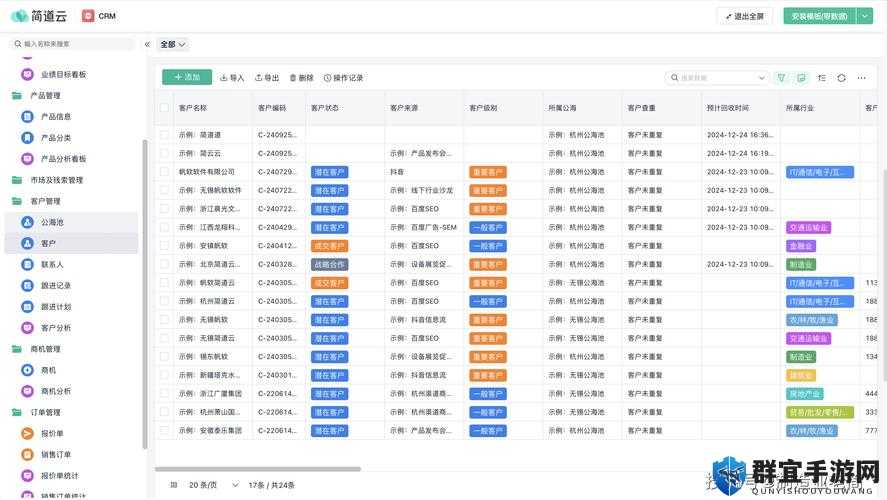Open 报价单统计 icon in sidebar

pyautogui.click(x=27, y=476)
